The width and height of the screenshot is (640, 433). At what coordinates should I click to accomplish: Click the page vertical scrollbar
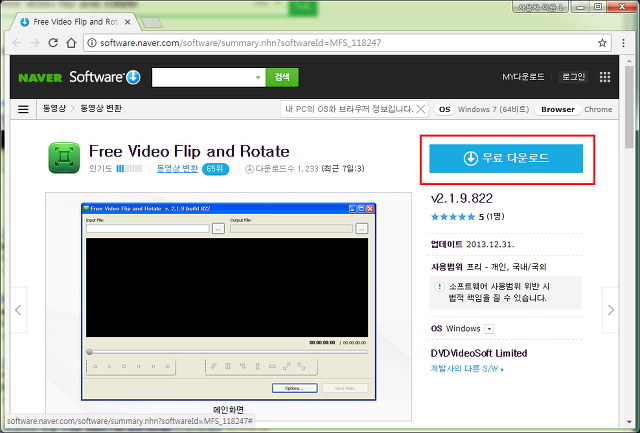[x=629, y=107]
